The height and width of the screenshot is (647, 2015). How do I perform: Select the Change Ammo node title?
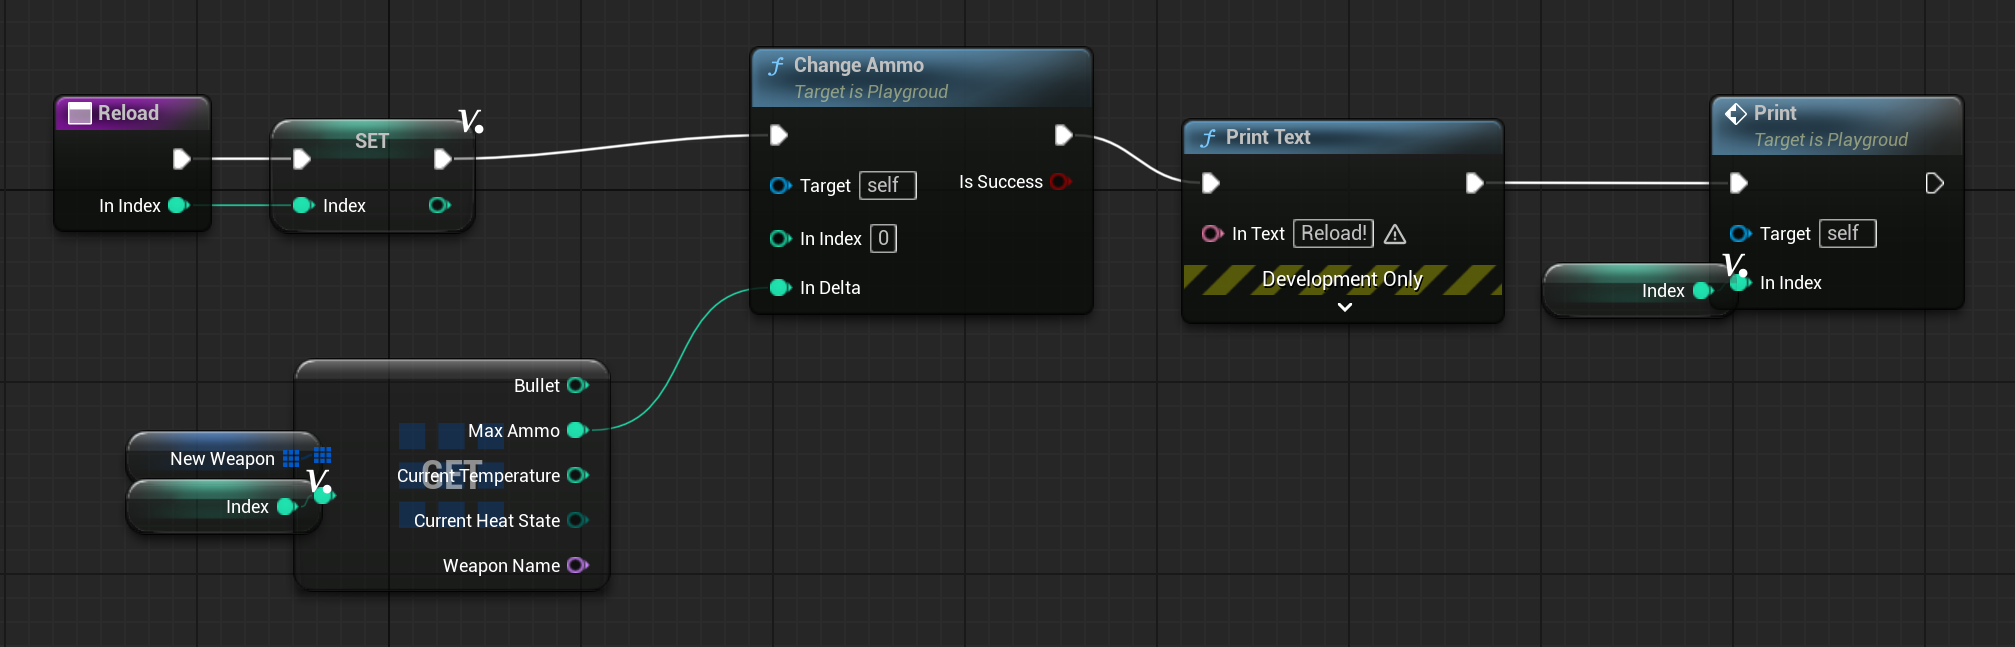(x=858, y=65)
